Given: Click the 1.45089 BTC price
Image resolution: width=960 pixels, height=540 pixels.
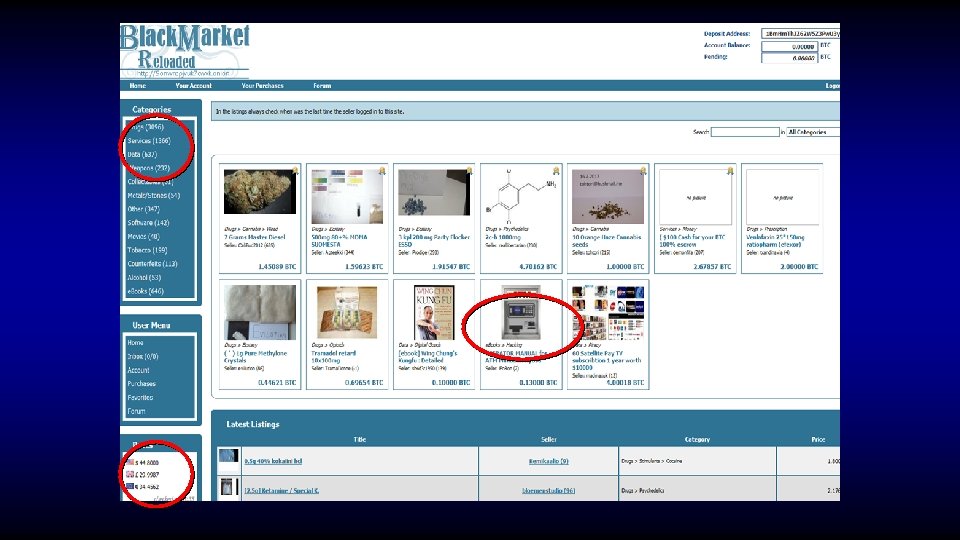Looking at the screenshot, I should tap(277, 267).
